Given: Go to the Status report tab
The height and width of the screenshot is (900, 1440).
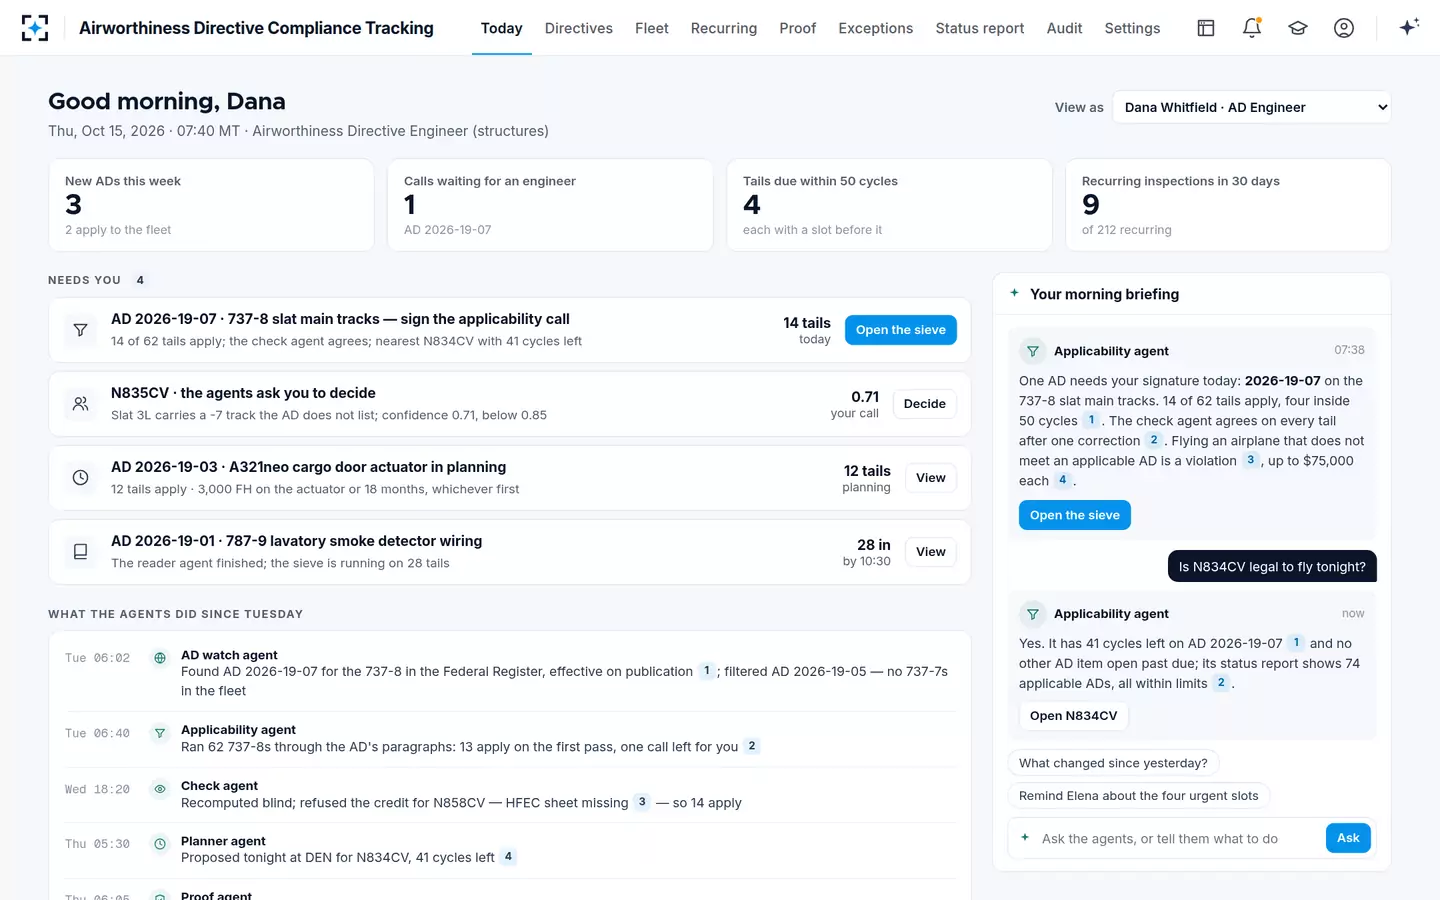Looking at the screenshot, I should [x=980, y=28].
